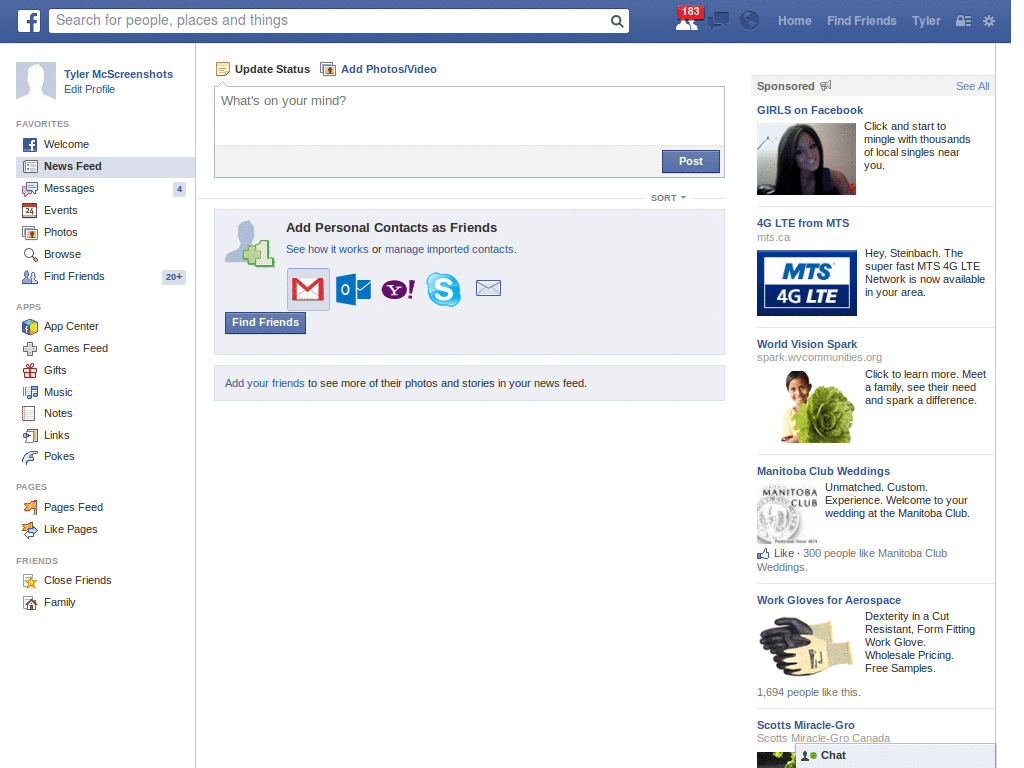Select Gmail contact import icon
Image resolution: width=1024 pixels, height=768 pixels.
308,289
